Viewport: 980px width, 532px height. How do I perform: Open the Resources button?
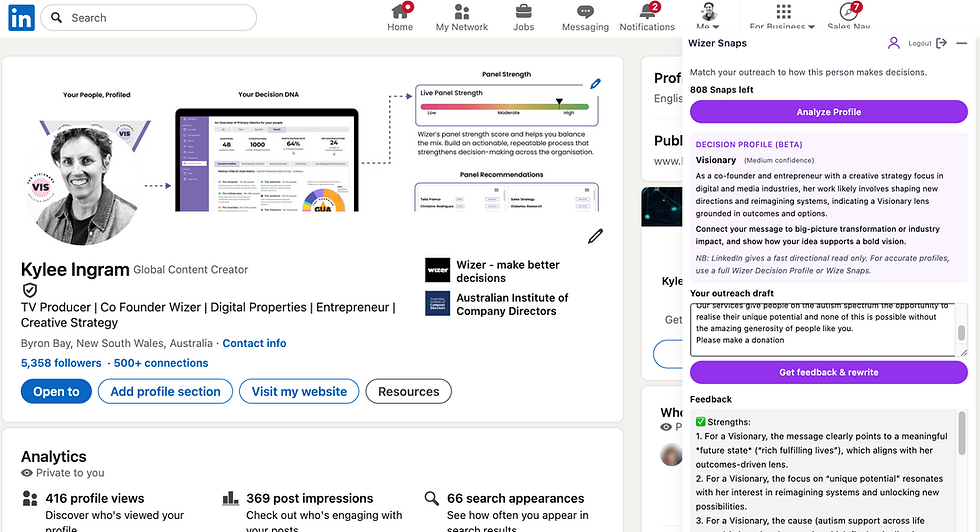(x=408, y=391)
